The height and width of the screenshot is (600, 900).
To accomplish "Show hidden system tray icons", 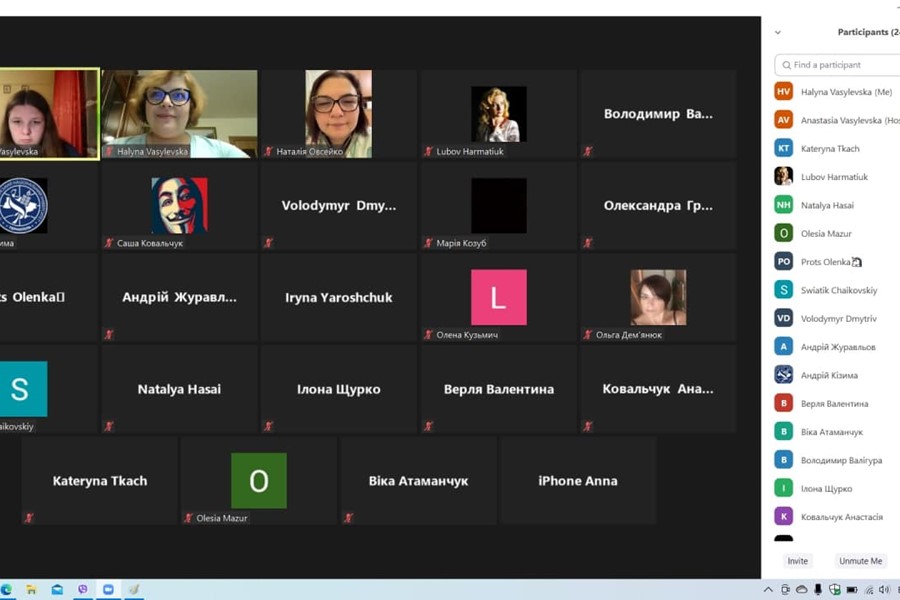I will click(768, 590).
